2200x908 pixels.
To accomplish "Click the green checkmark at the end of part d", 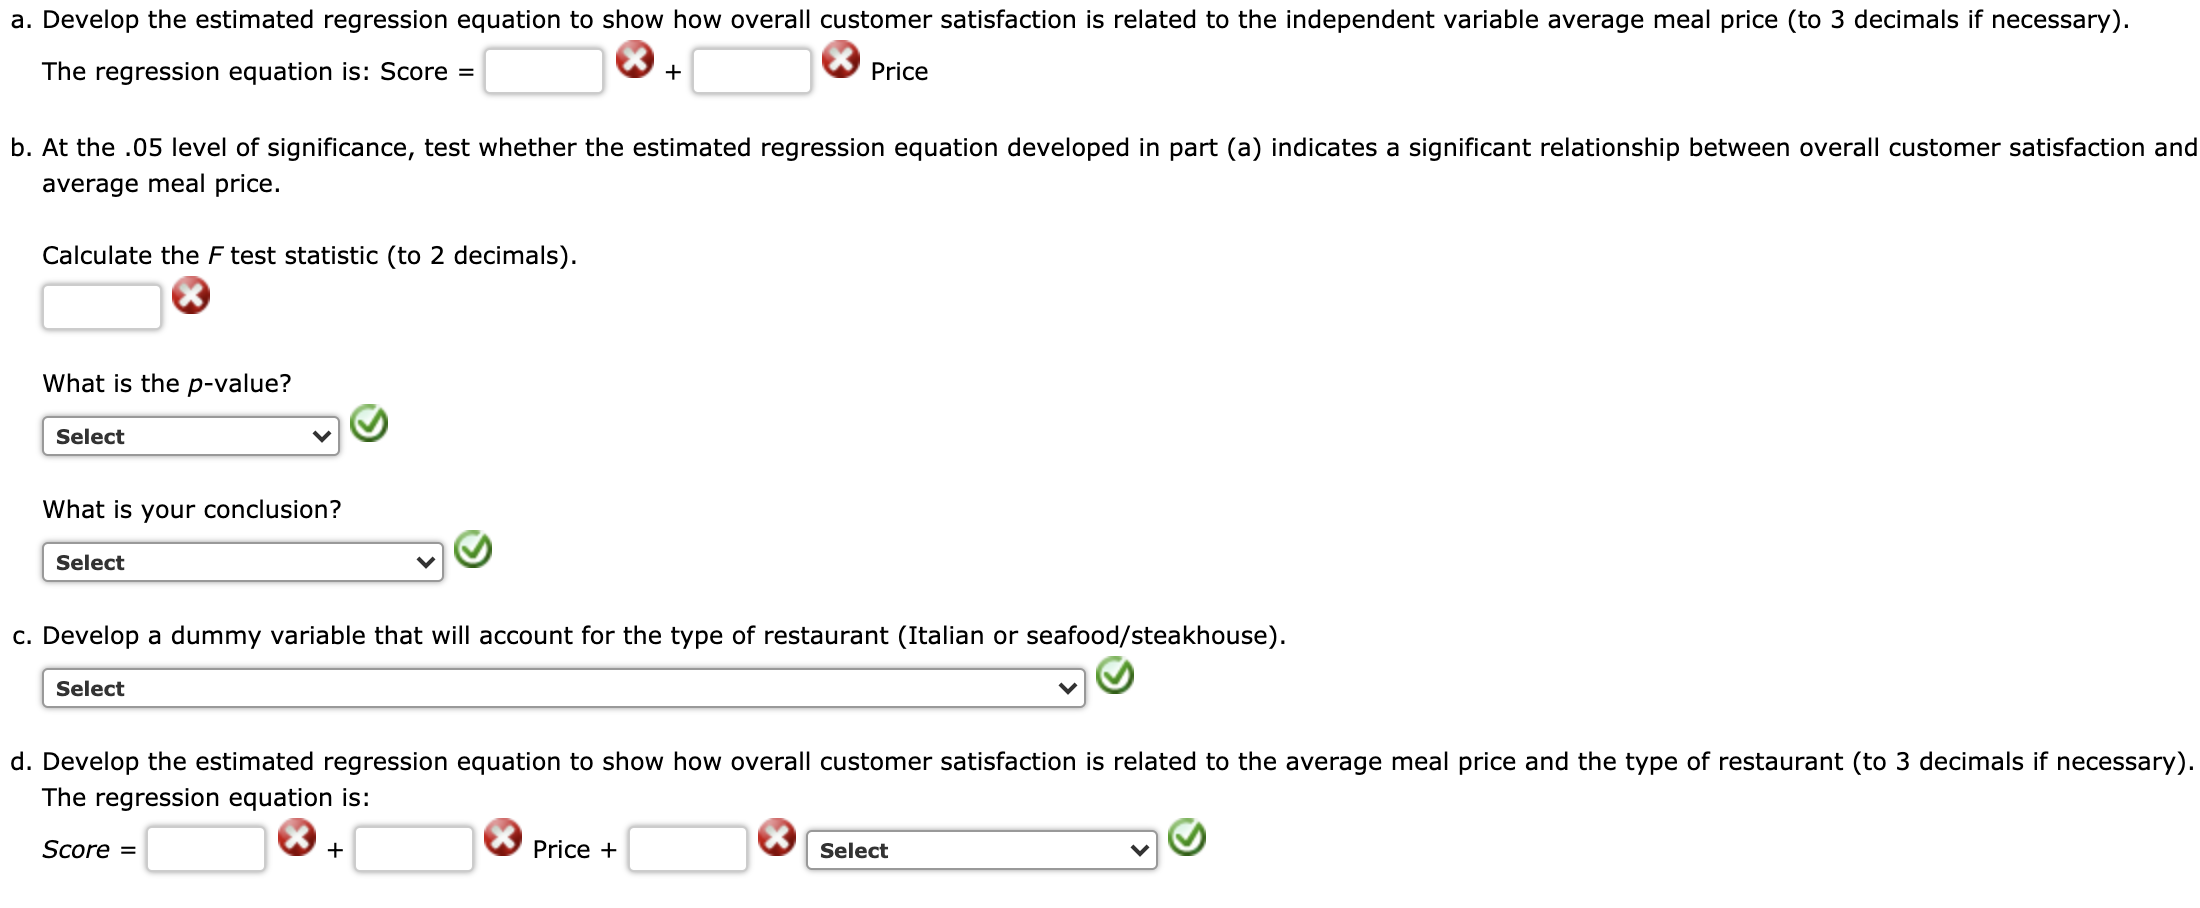I will (x=1188, y=838).
